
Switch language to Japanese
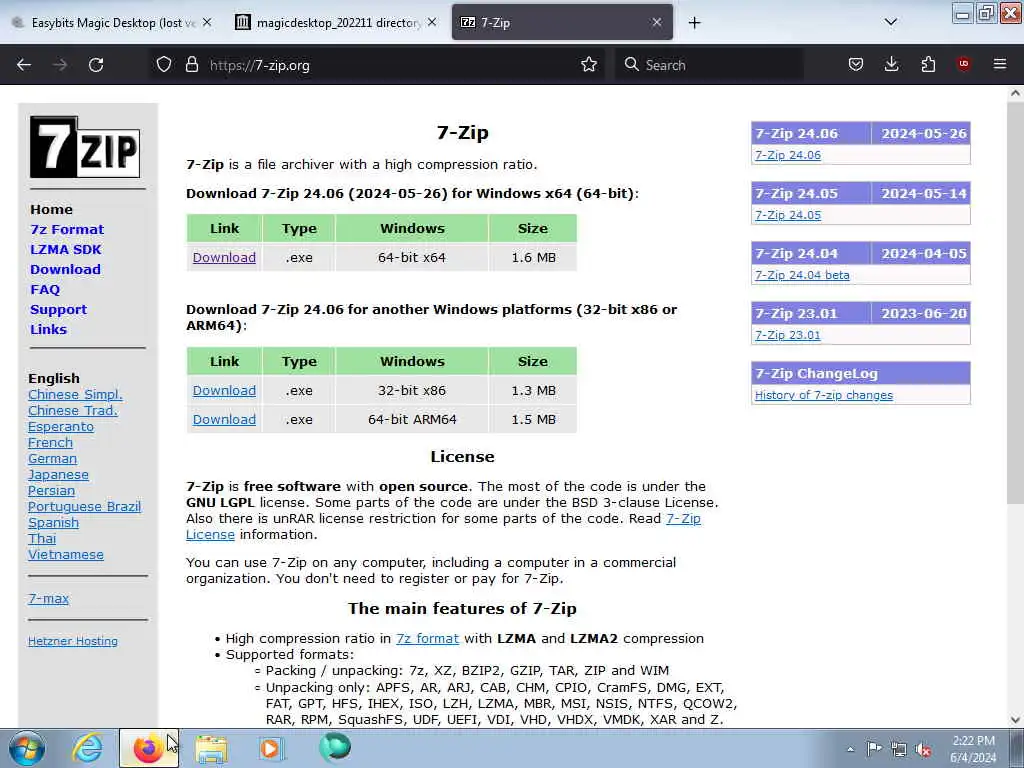(58, 475)
